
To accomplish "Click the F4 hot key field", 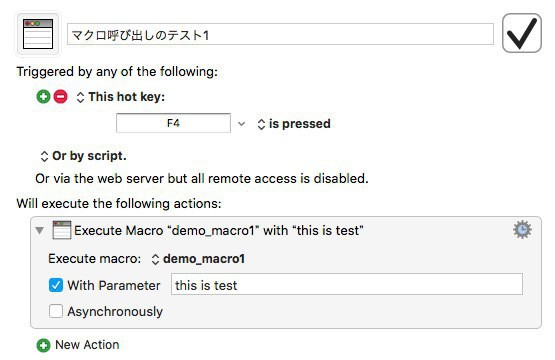I will [x=173, y=123].
